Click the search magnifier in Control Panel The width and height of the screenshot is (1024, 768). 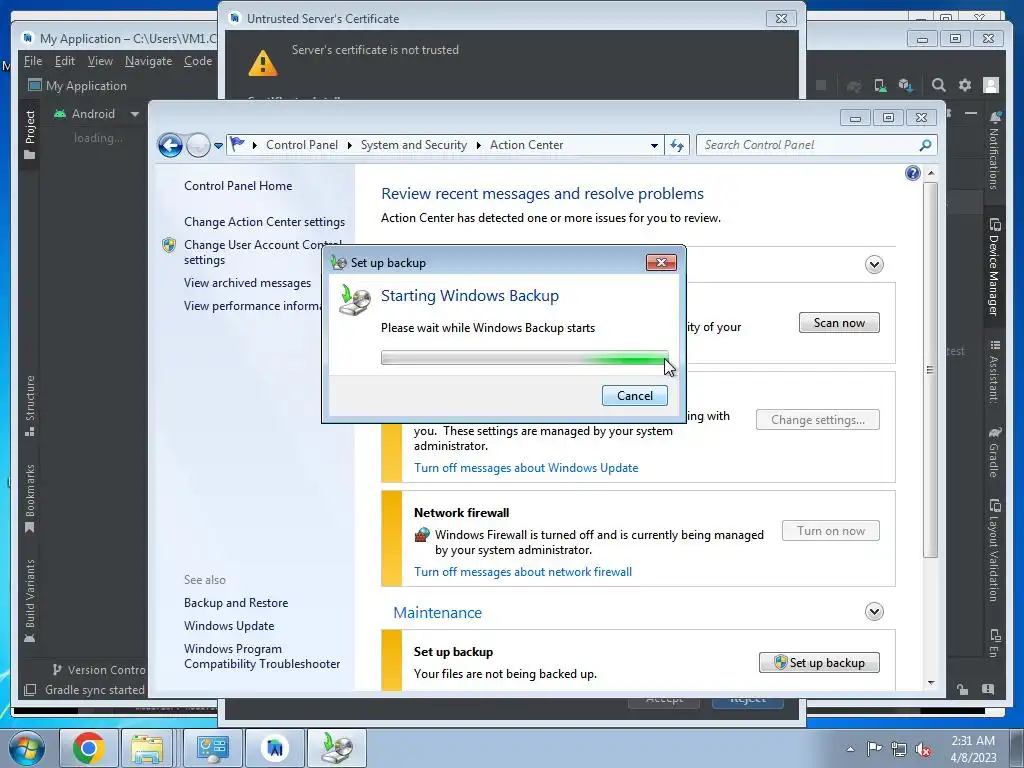click(x=925, y=145)
